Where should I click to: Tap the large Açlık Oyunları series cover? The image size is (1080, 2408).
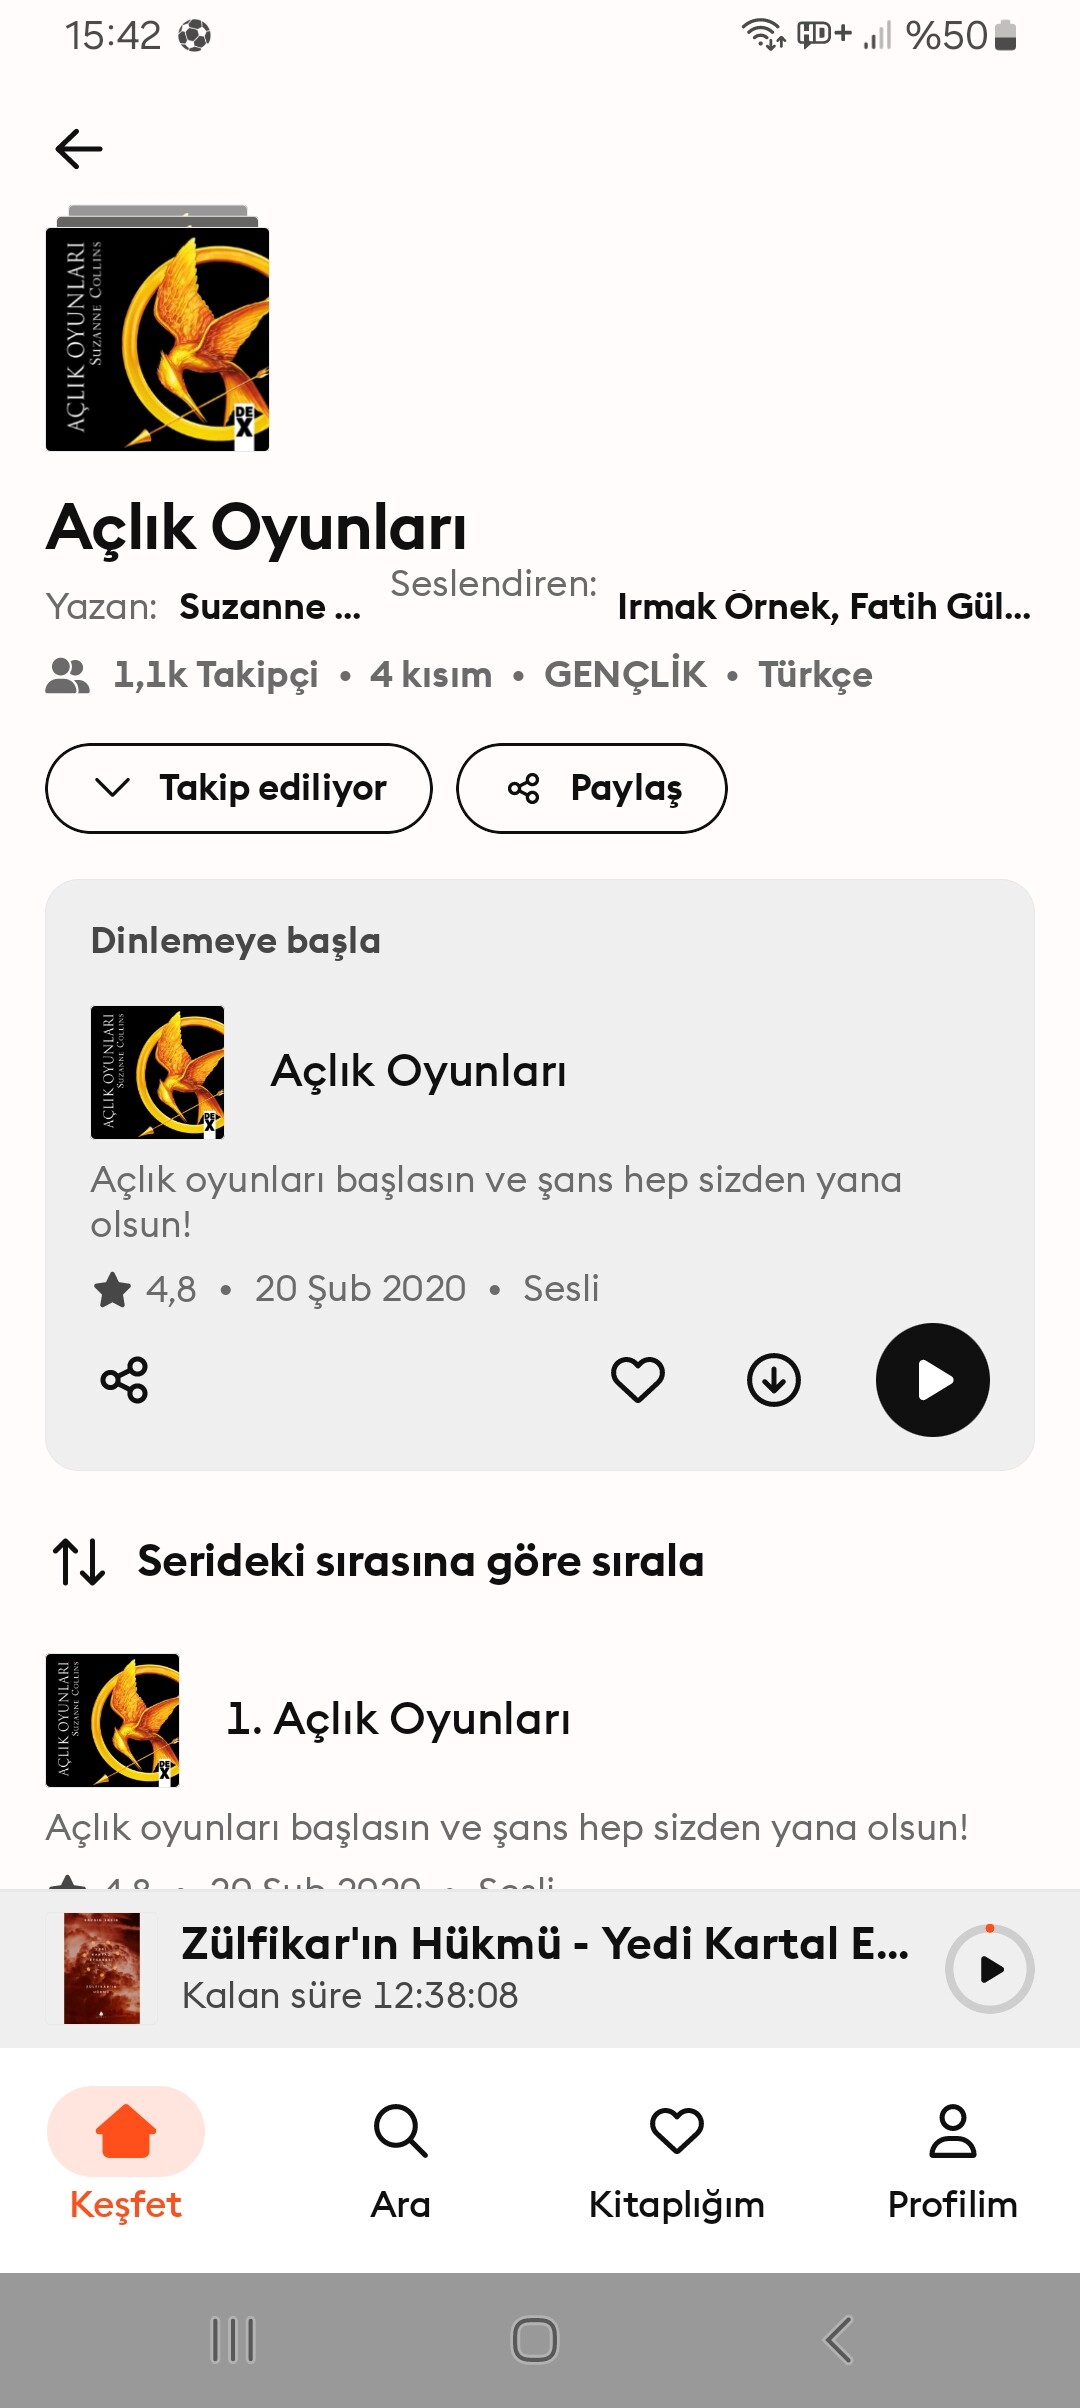(157, 339)
